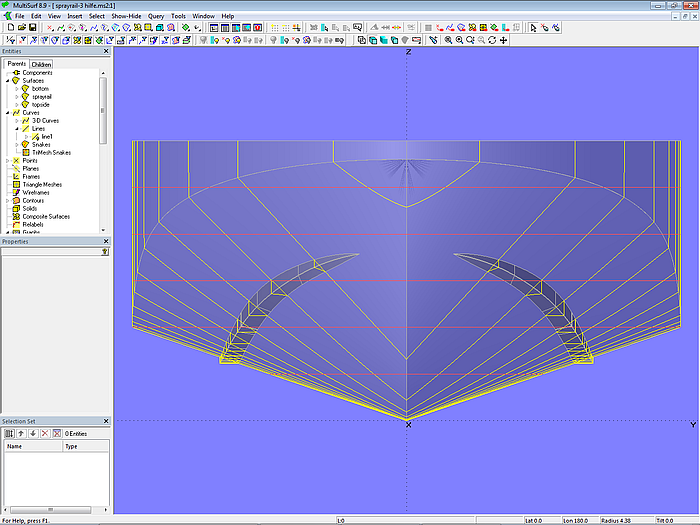Collapse the Surfaces tree node
700x525 pixels.
(7, 81)
